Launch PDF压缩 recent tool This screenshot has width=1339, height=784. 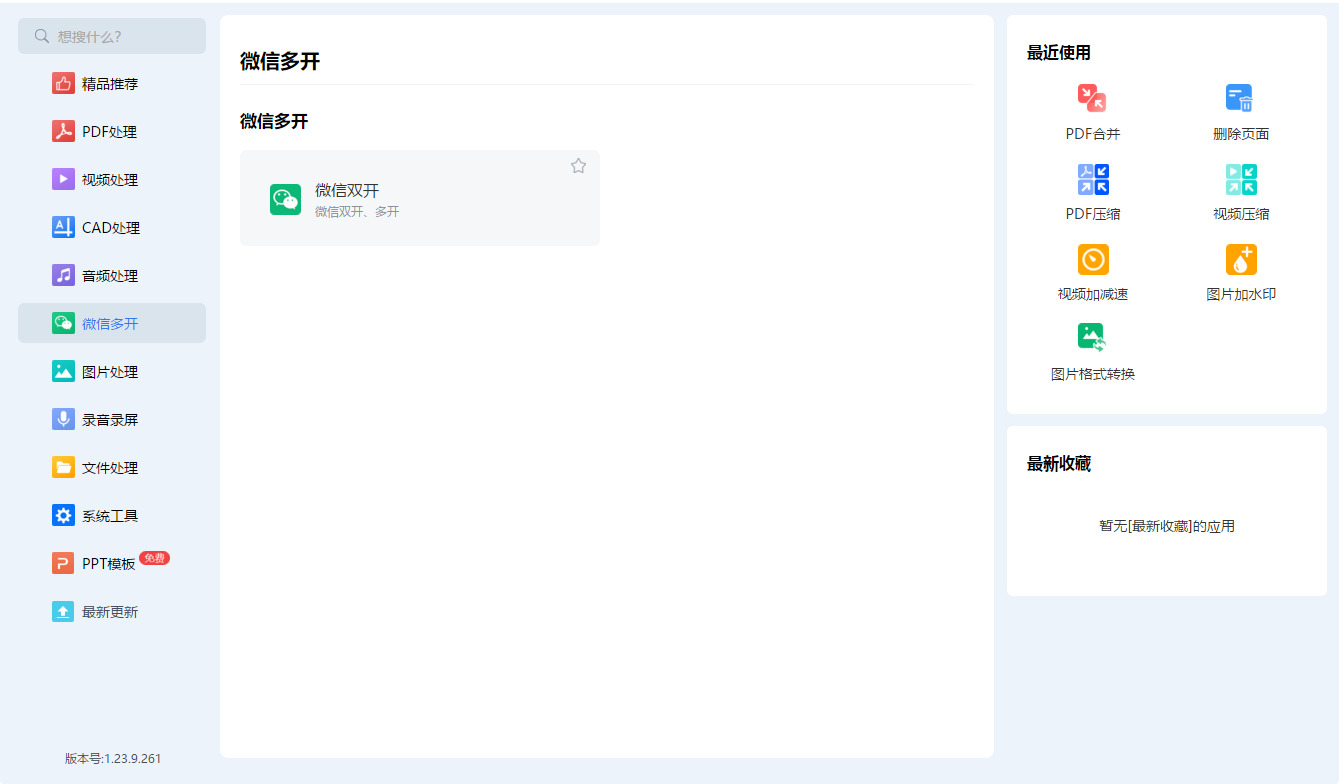pyautogui.click(x=1093, y=192)
